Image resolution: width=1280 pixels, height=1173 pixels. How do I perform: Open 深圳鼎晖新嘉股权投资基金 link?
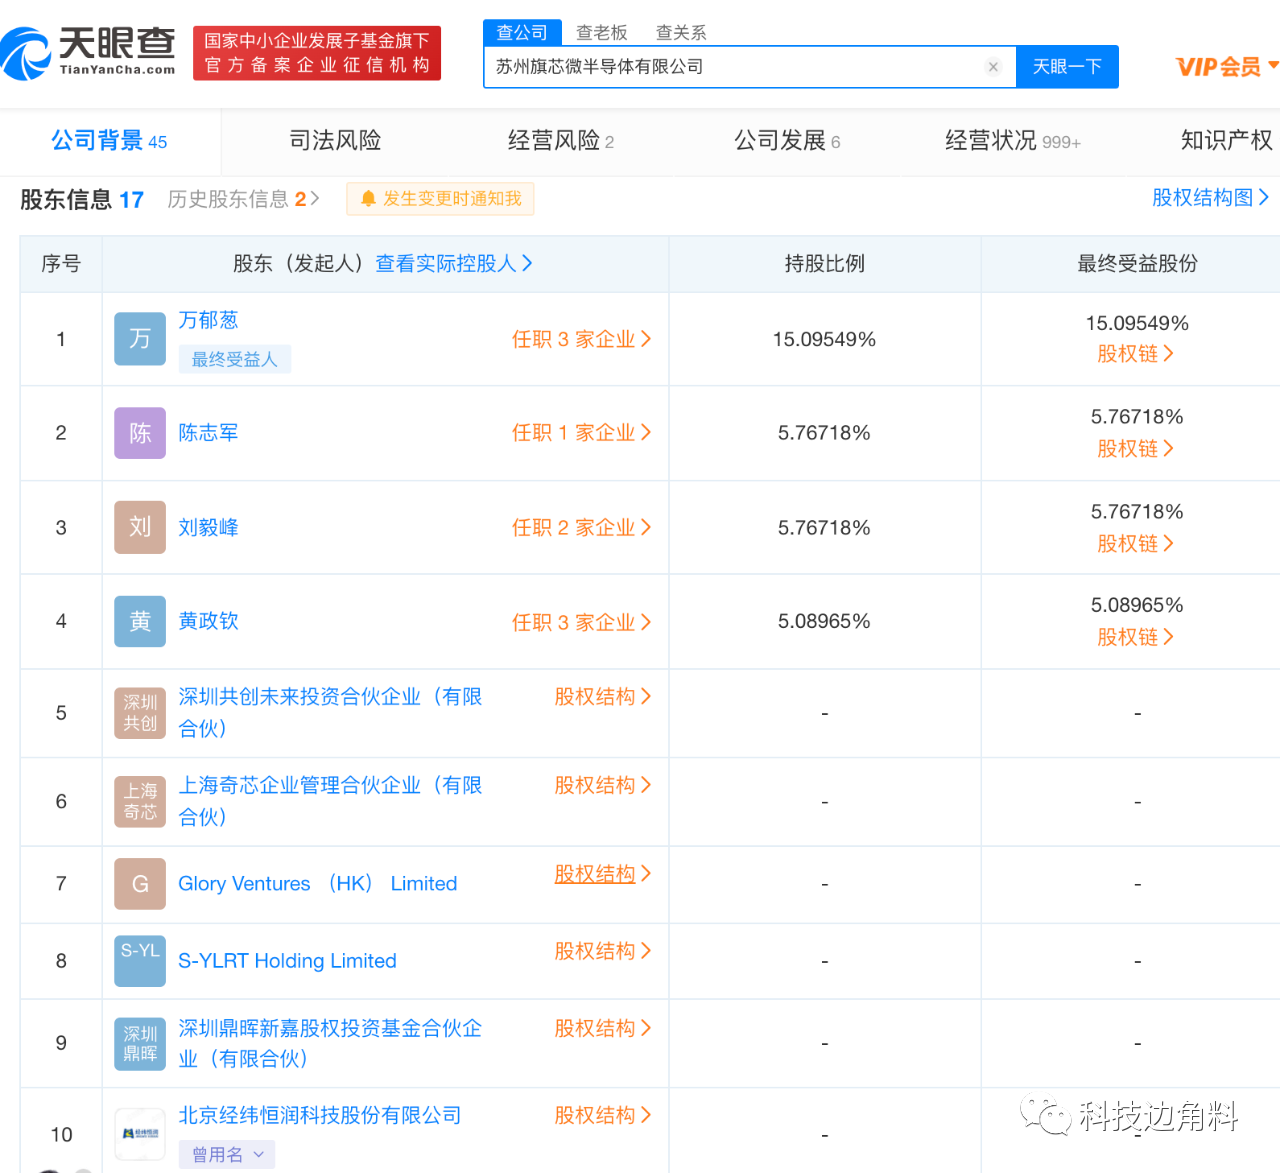pyautogui.click(x=330, y=1043)
